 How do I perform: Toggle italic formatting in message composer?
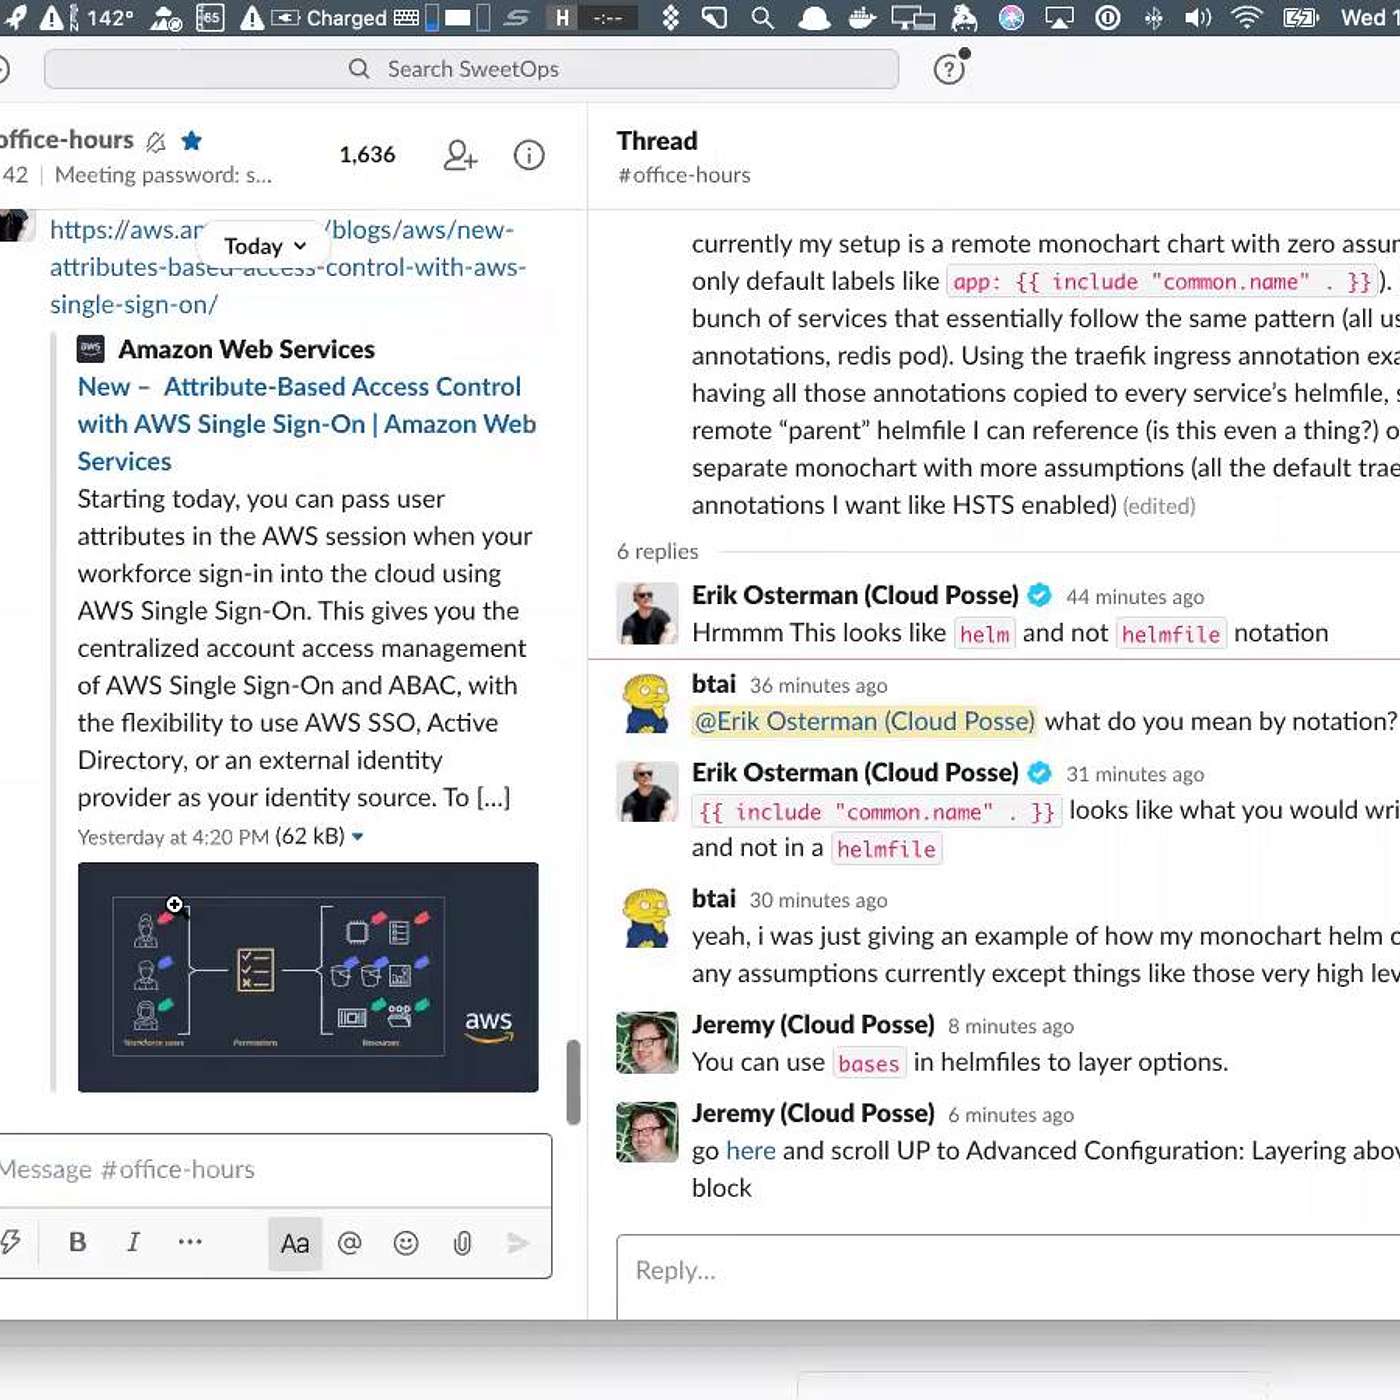click(x=133, y=1242)
